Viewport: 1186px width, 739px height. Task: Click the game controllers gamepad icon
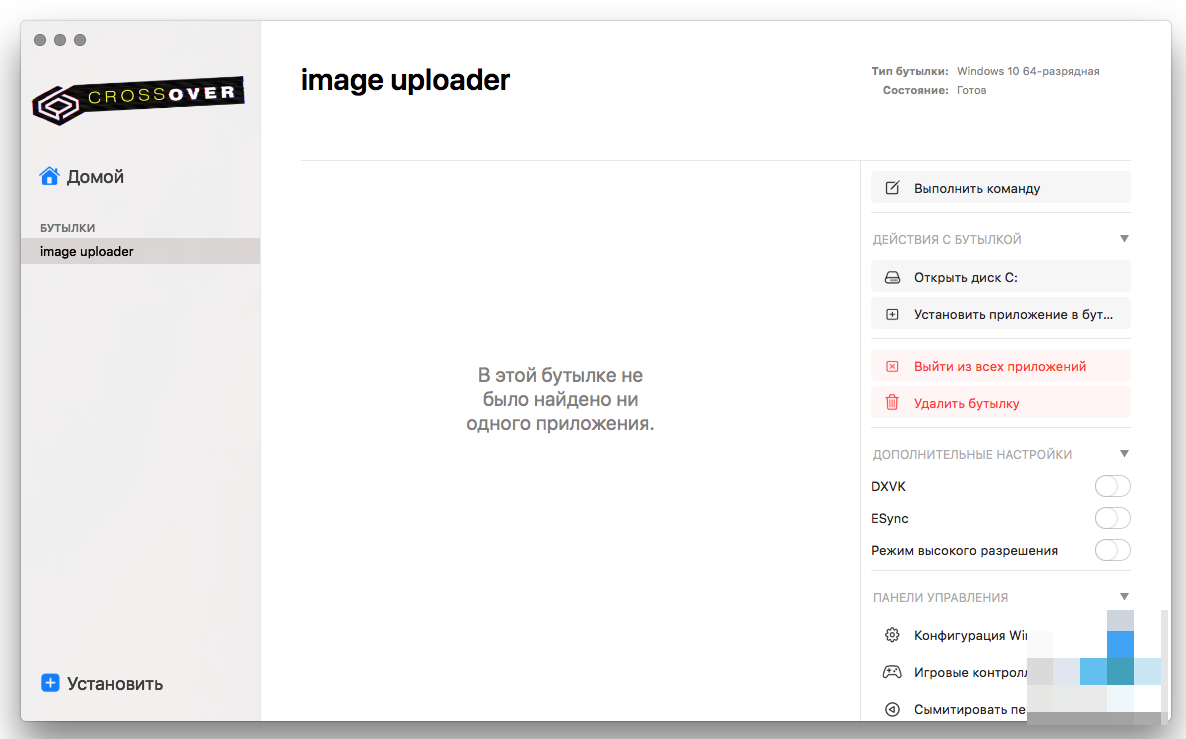click(892, 673)
